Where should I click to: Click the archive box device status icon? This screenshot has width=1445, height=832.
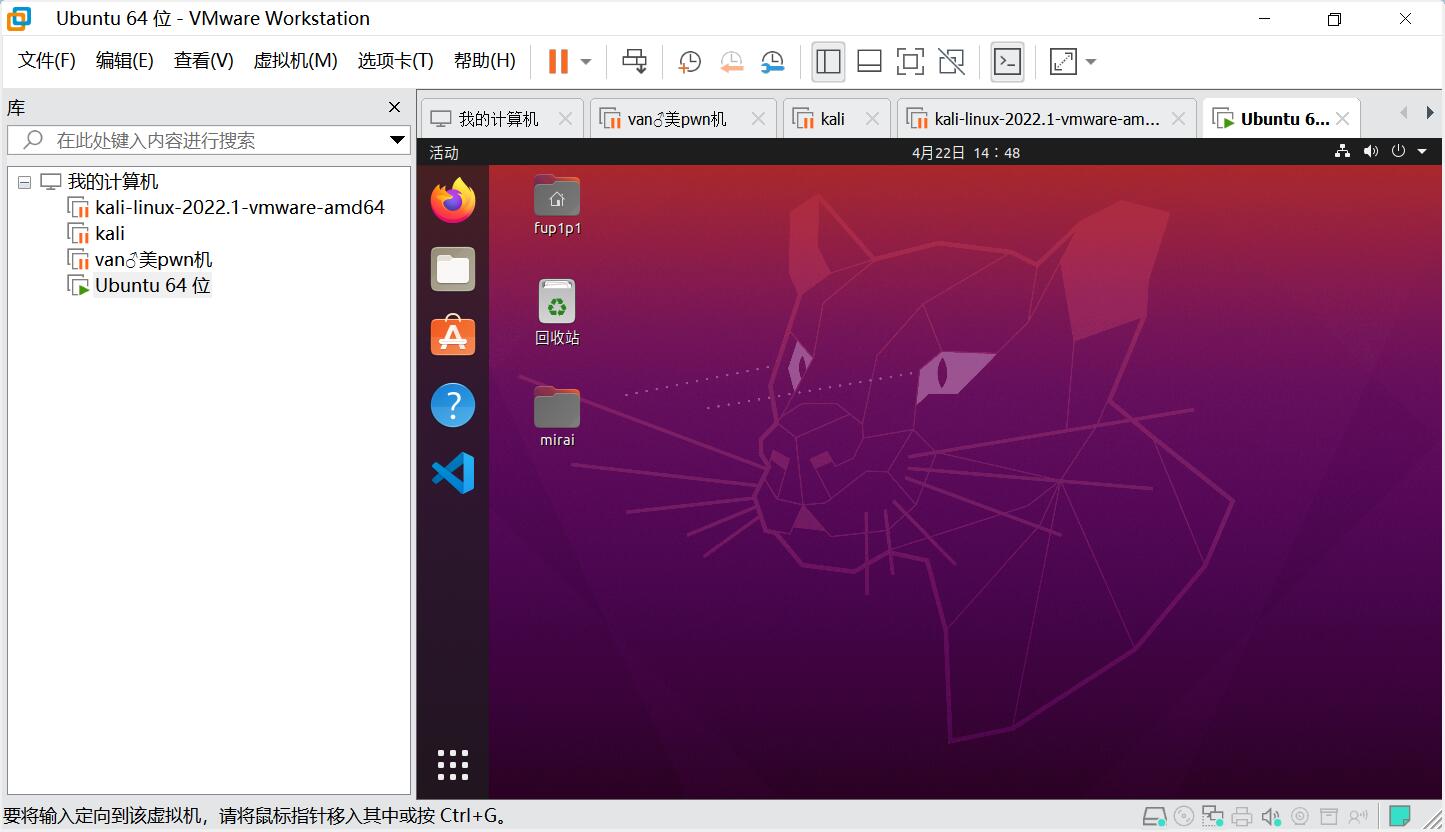[1328, 817]
